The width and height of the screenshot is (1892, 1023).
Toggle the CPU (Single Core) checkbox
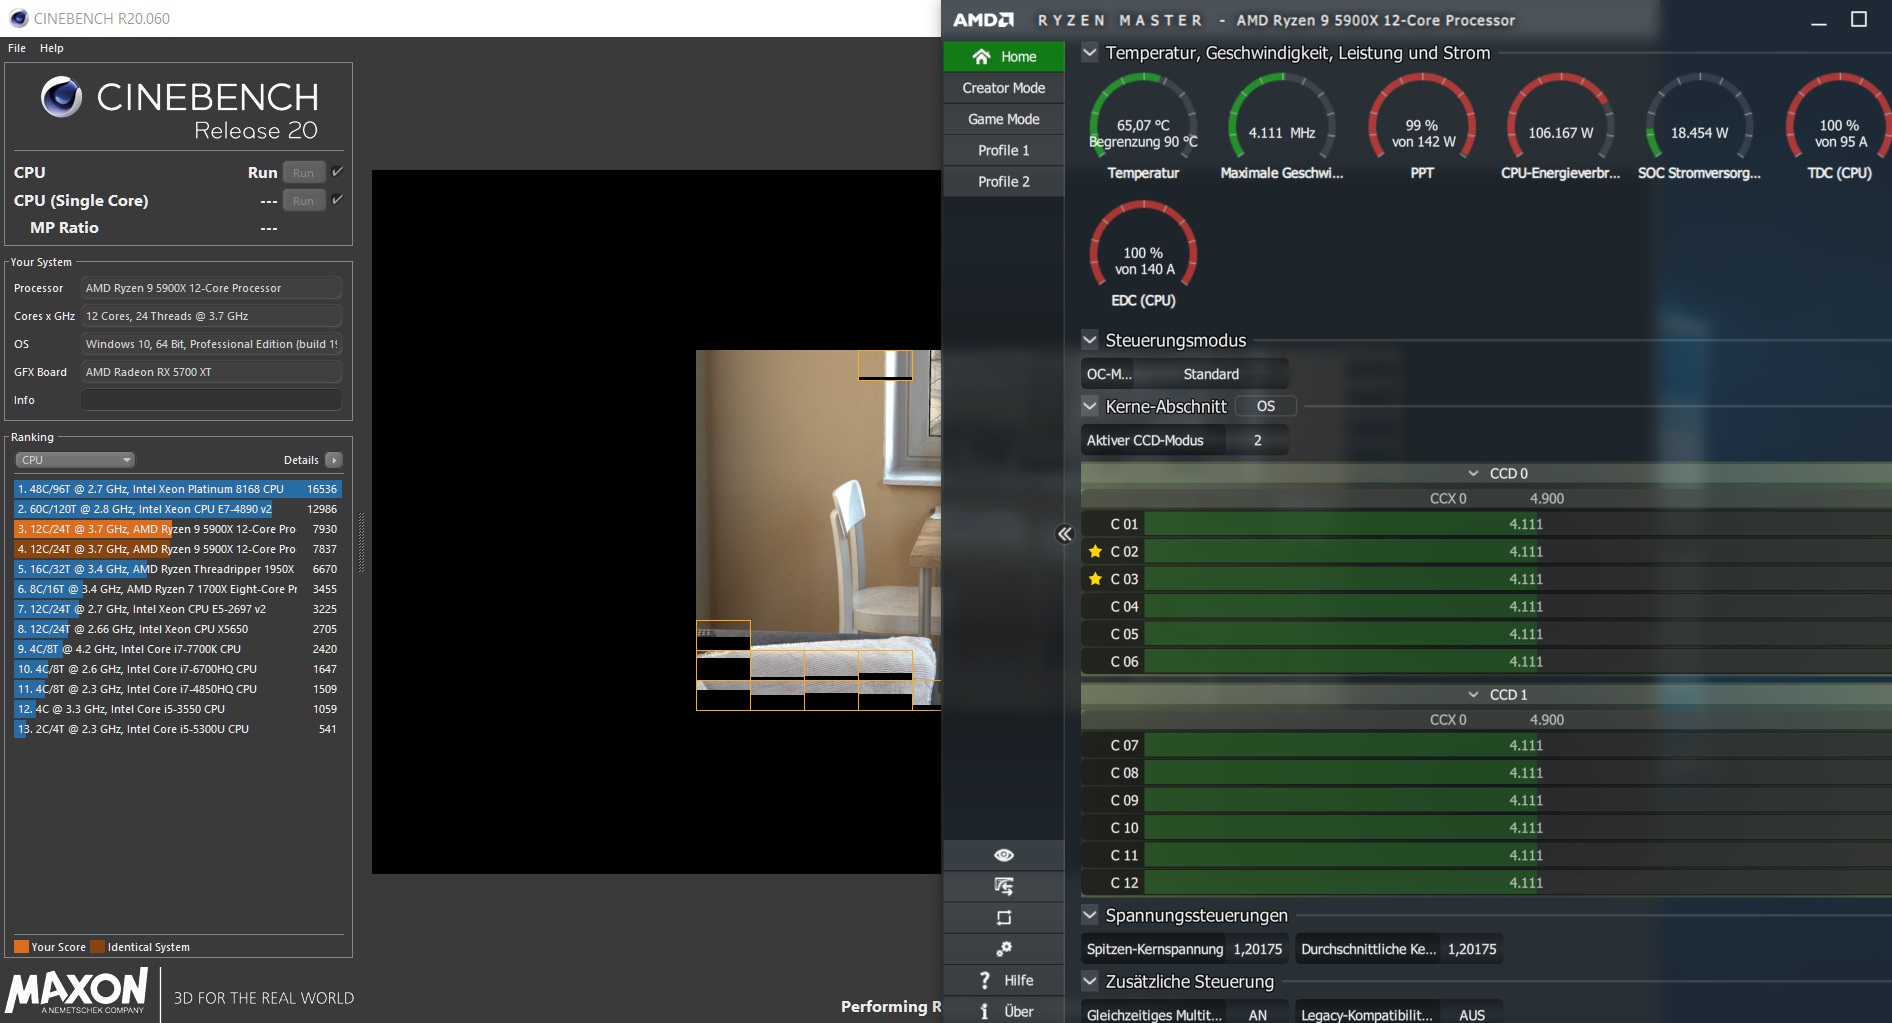[x=337, y=200]
